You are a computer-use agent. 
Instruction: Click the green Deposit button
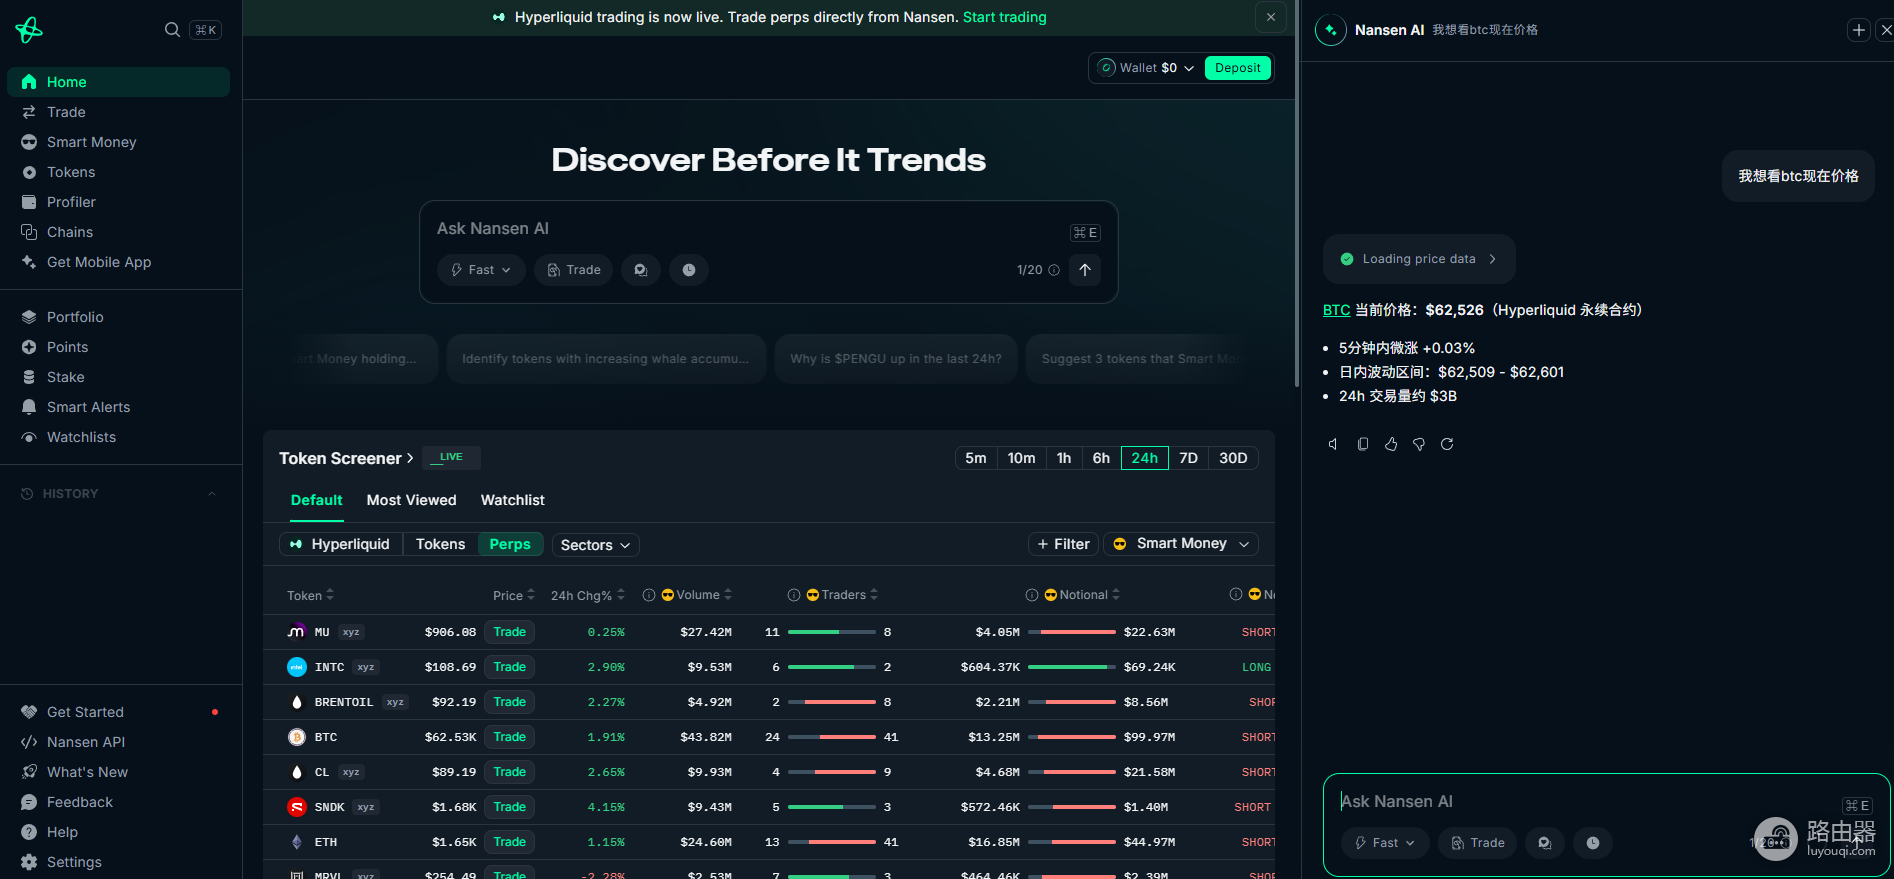pyautogui.click(x=1237, y=68)
